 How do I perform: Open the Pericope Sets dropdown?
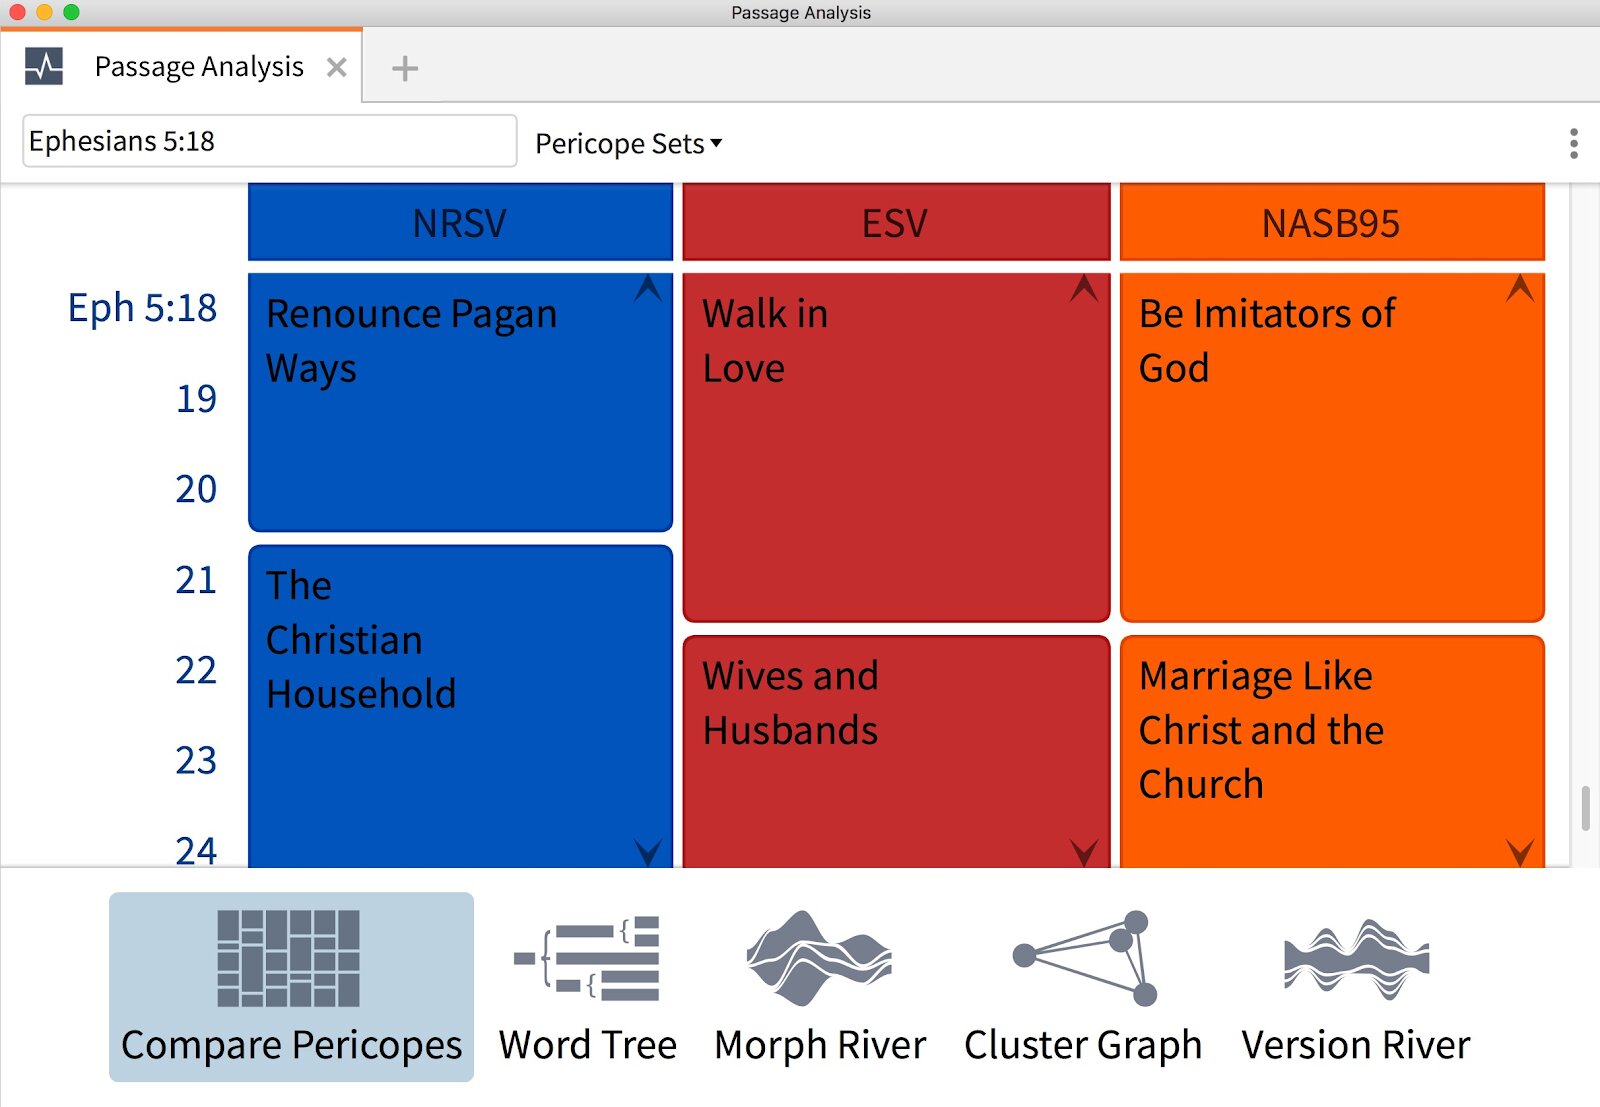627,143
